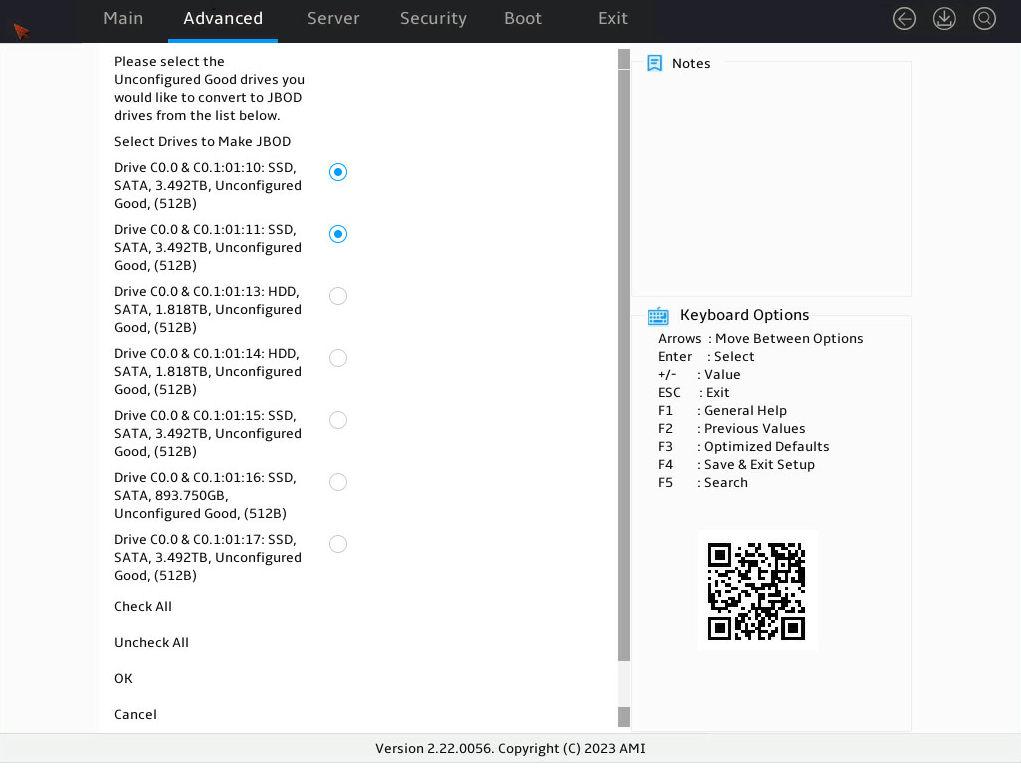Click the download/save icon in header
Screen dimensions: 1021x772
944,19
